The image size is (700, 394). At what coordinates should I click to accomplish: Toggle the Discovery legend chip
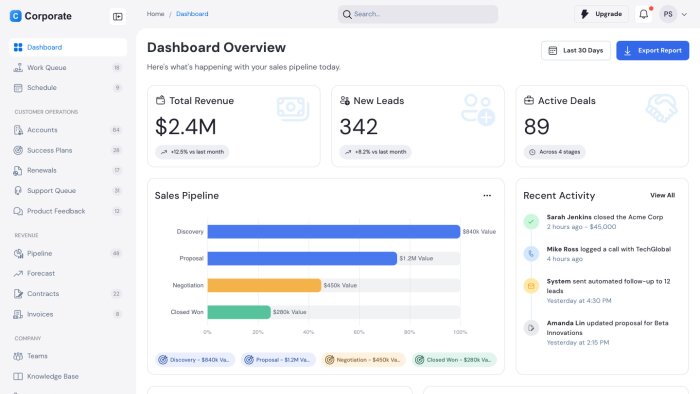pyautogui.click(x=195, y=360)
